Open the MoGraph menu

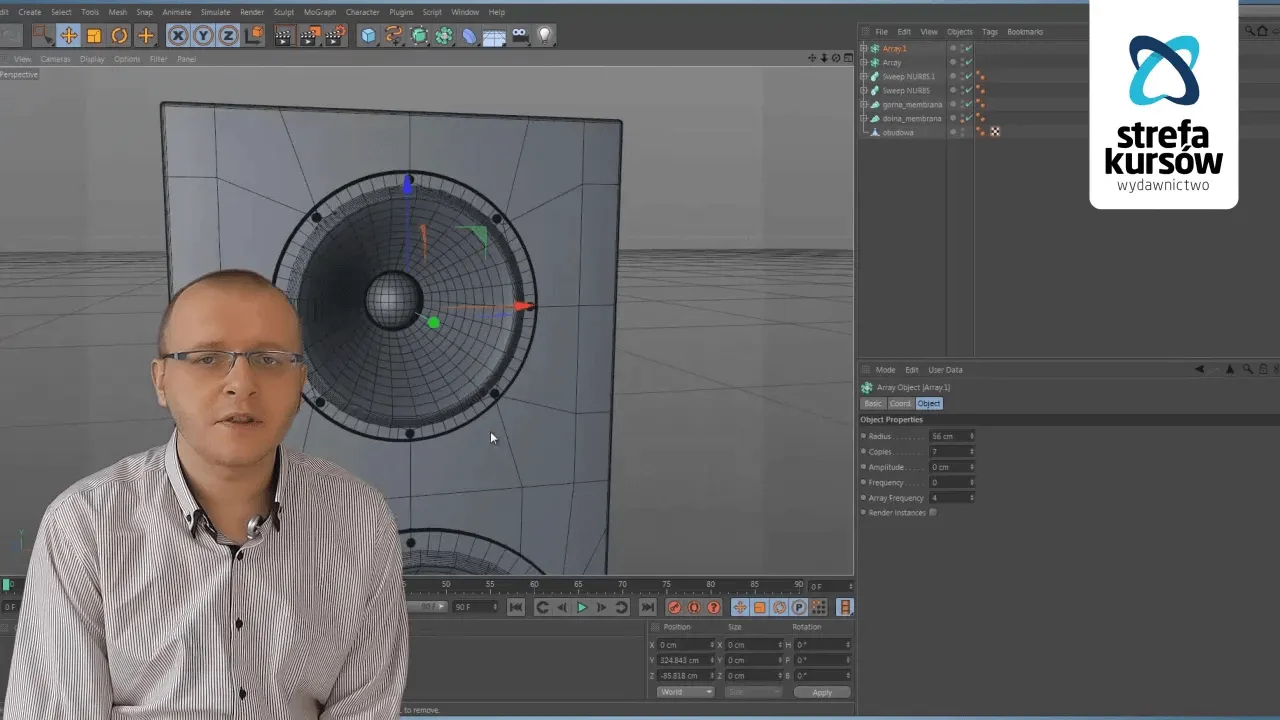tap(320, 12)
